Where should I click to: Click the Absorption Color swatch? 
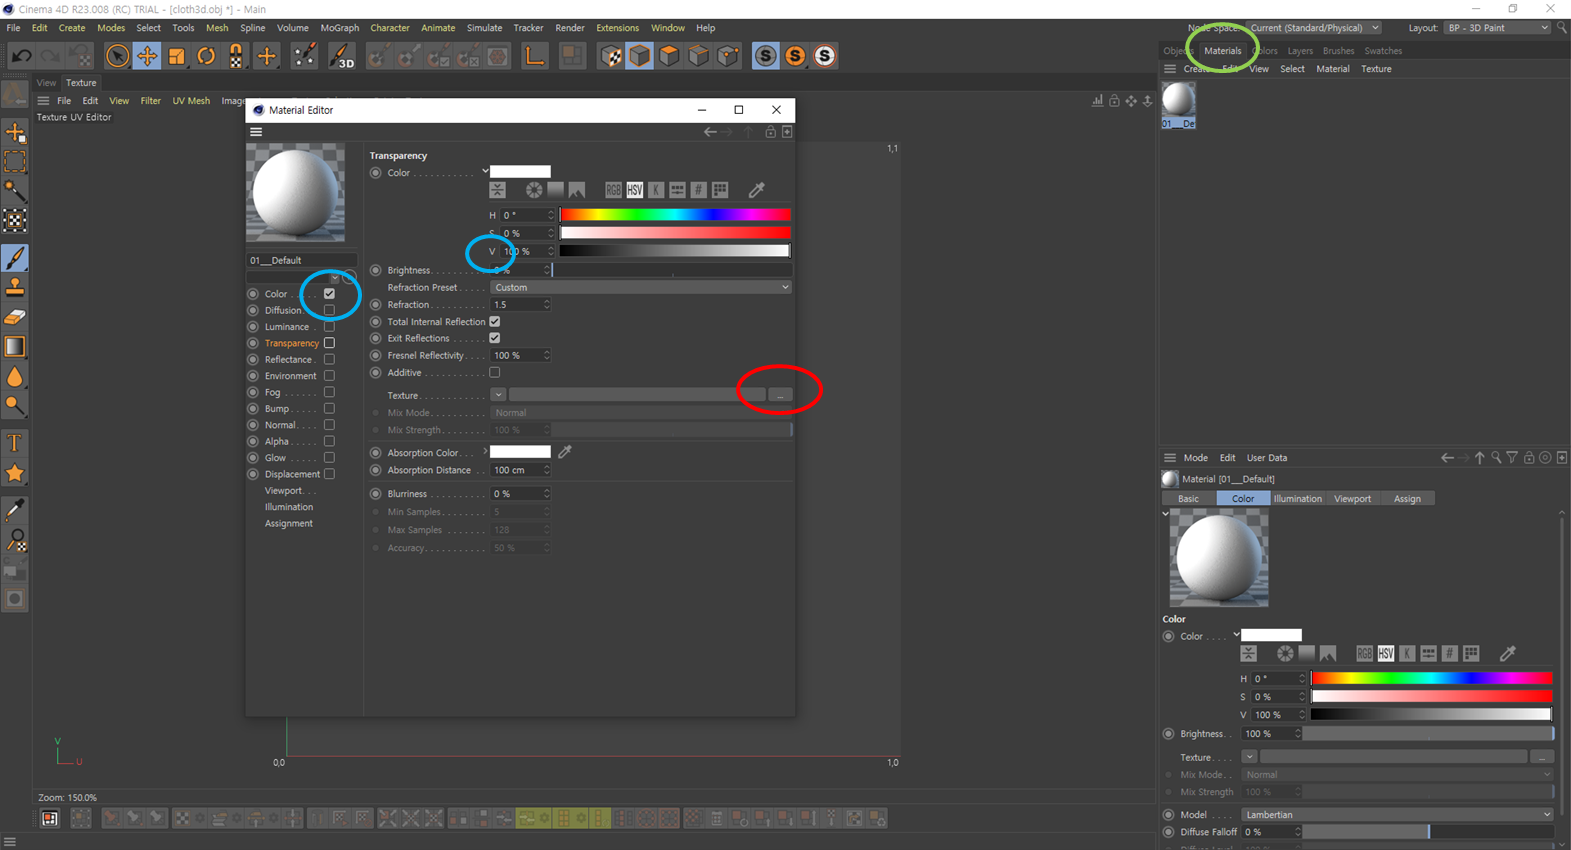click(x=520, y=452)
